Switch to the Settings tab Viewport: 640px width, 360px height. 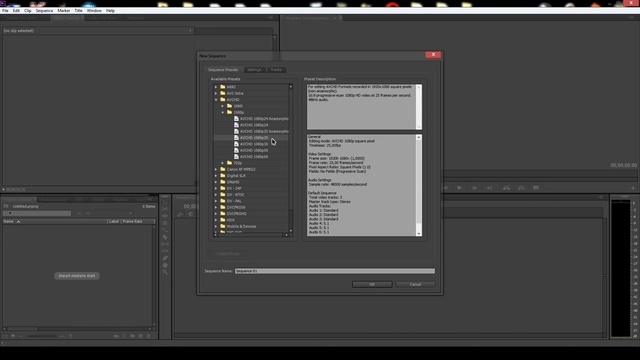click(254, 70)
